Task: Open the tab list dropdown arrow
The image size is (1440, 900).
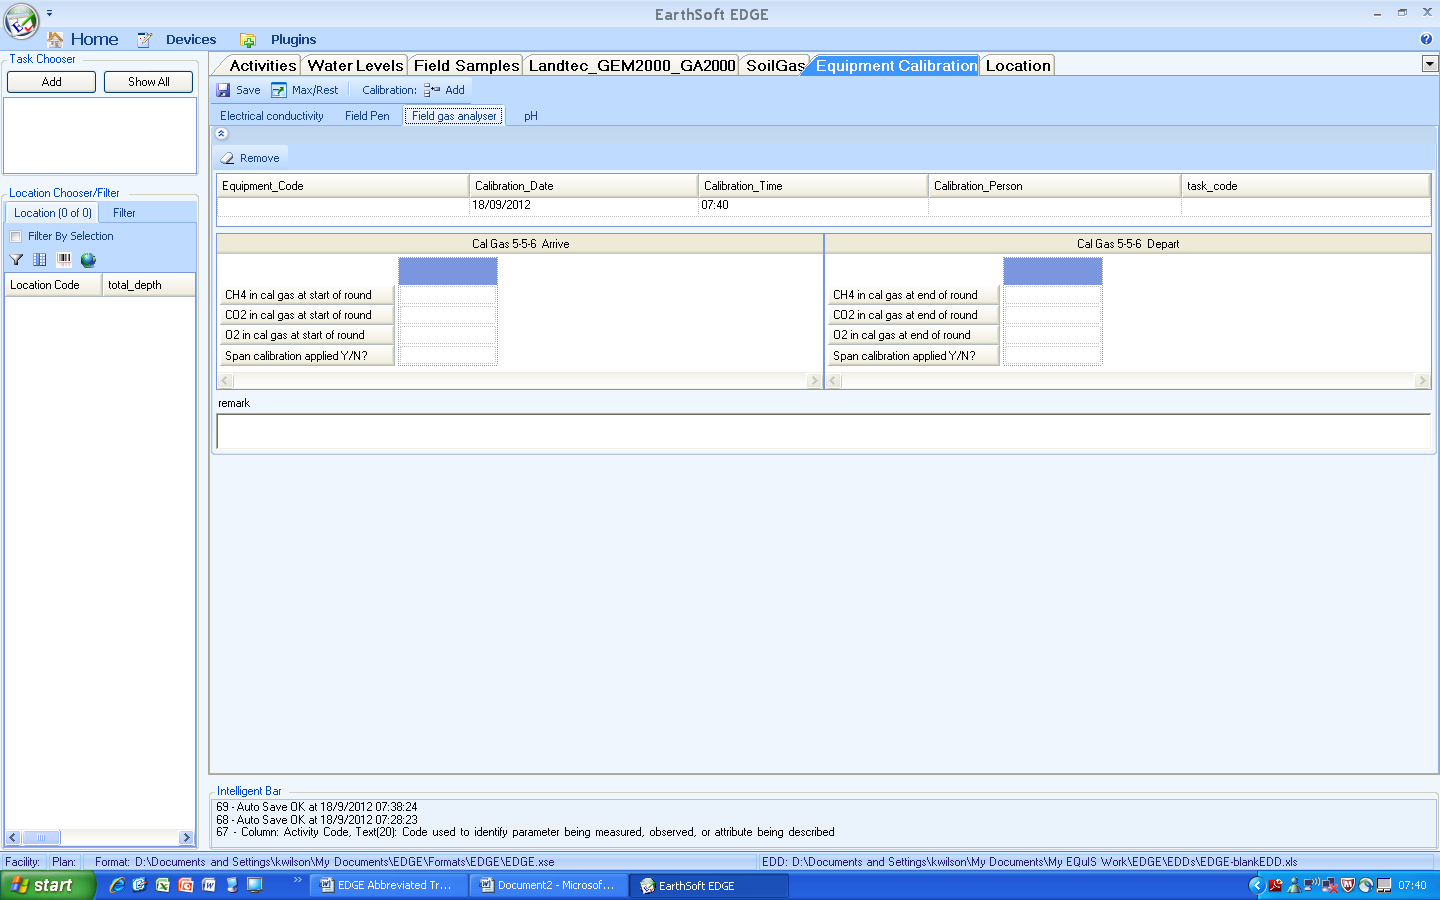Action: tap(1430, 64)
